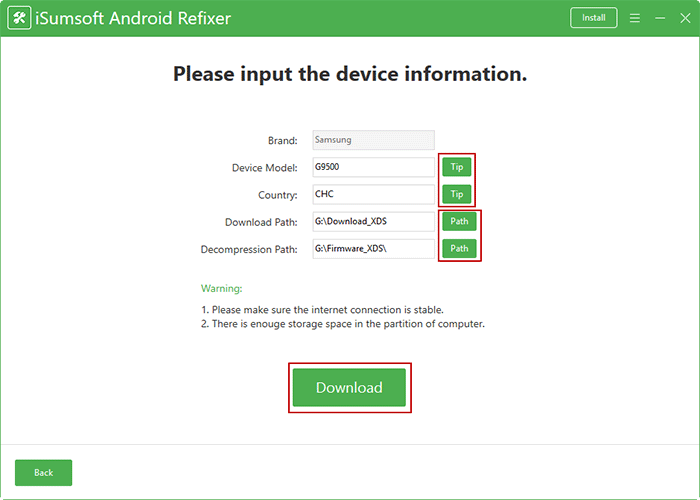Click the 'Device Model:' label
Image resolution: width=700 pixels, height=500 pixels.
pyautogui.click(x=265, y=168)
